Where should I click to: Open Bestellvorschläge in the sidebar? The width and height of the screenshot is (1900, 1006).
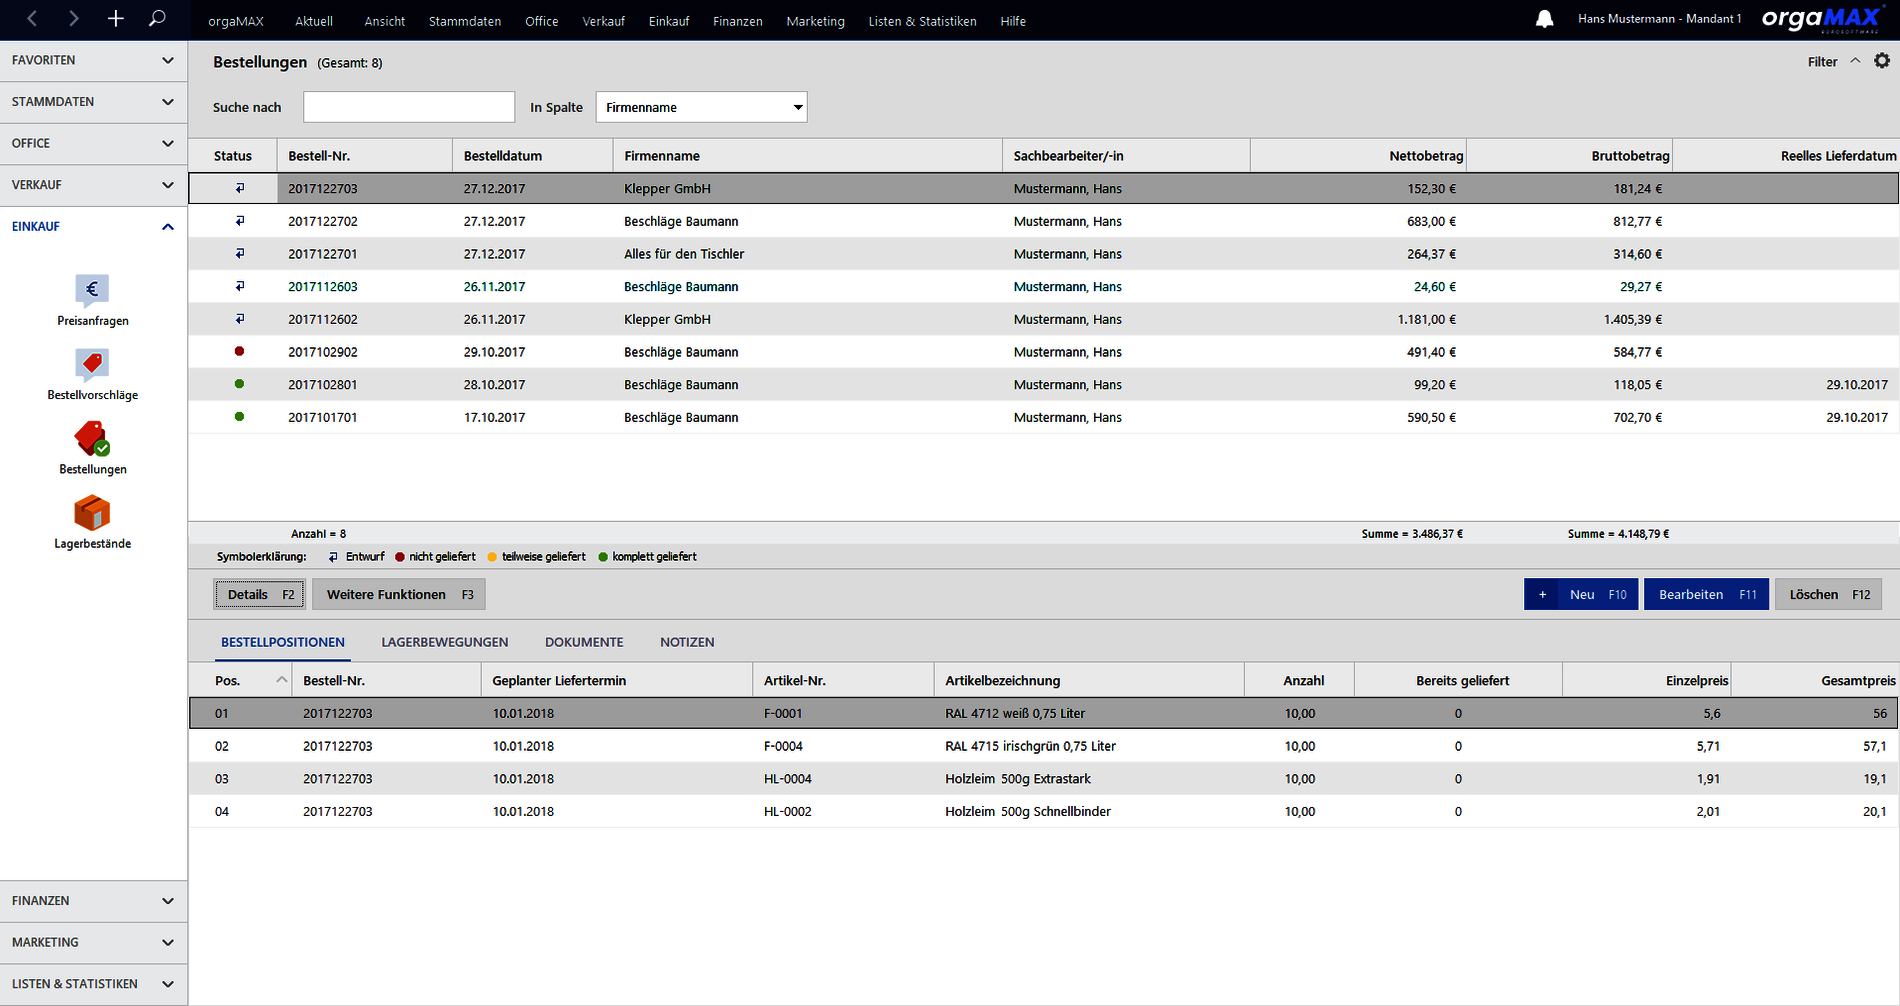point(92,375)
